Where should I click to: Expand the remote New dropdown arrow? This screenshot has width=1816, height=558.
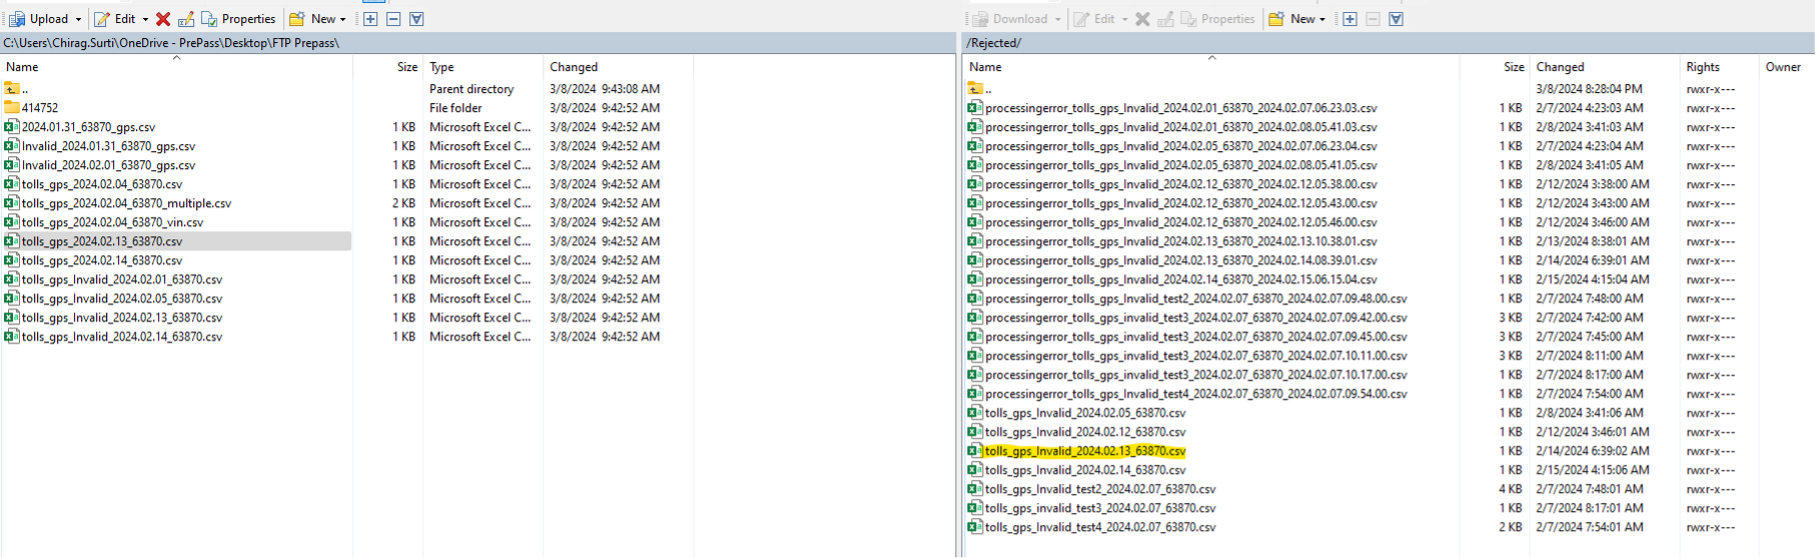(x=1322, y=19)
